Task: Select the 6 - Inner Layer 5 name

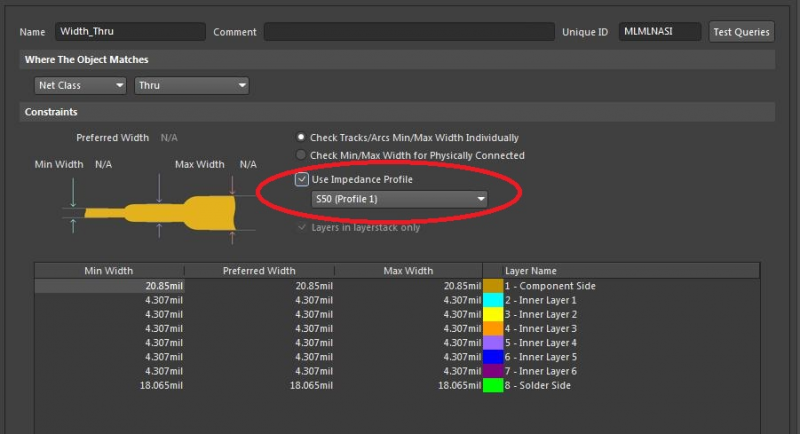Action: click(x=541, y=357)
